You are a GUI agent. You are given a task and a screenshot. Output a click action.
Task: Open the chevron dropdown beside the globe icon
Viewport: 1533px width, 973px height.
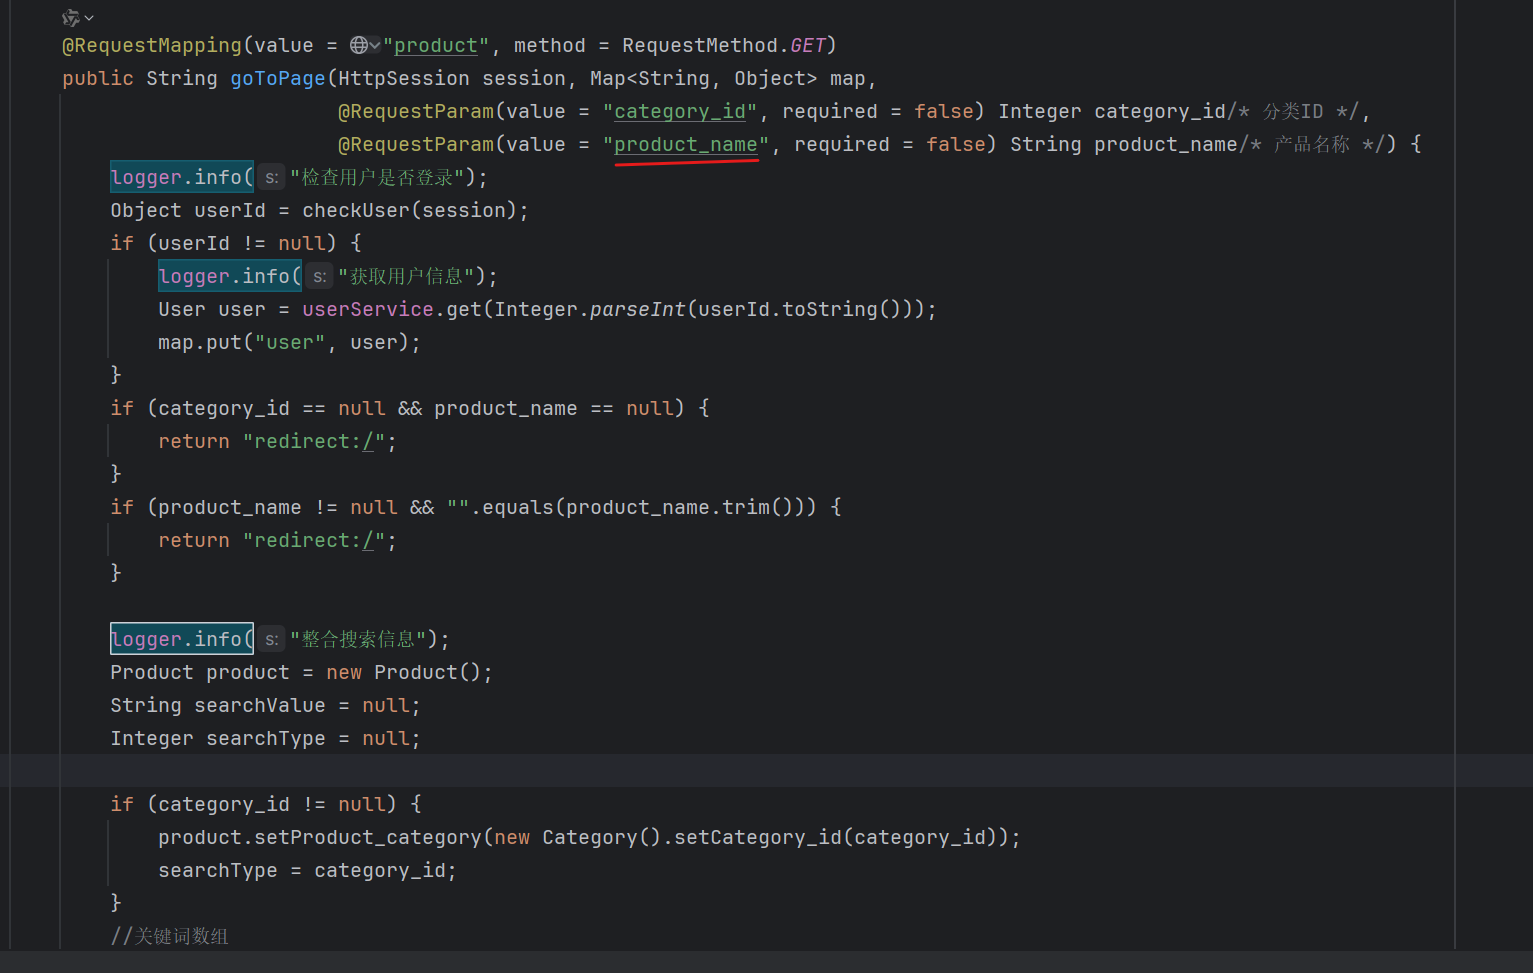[375, 45]
